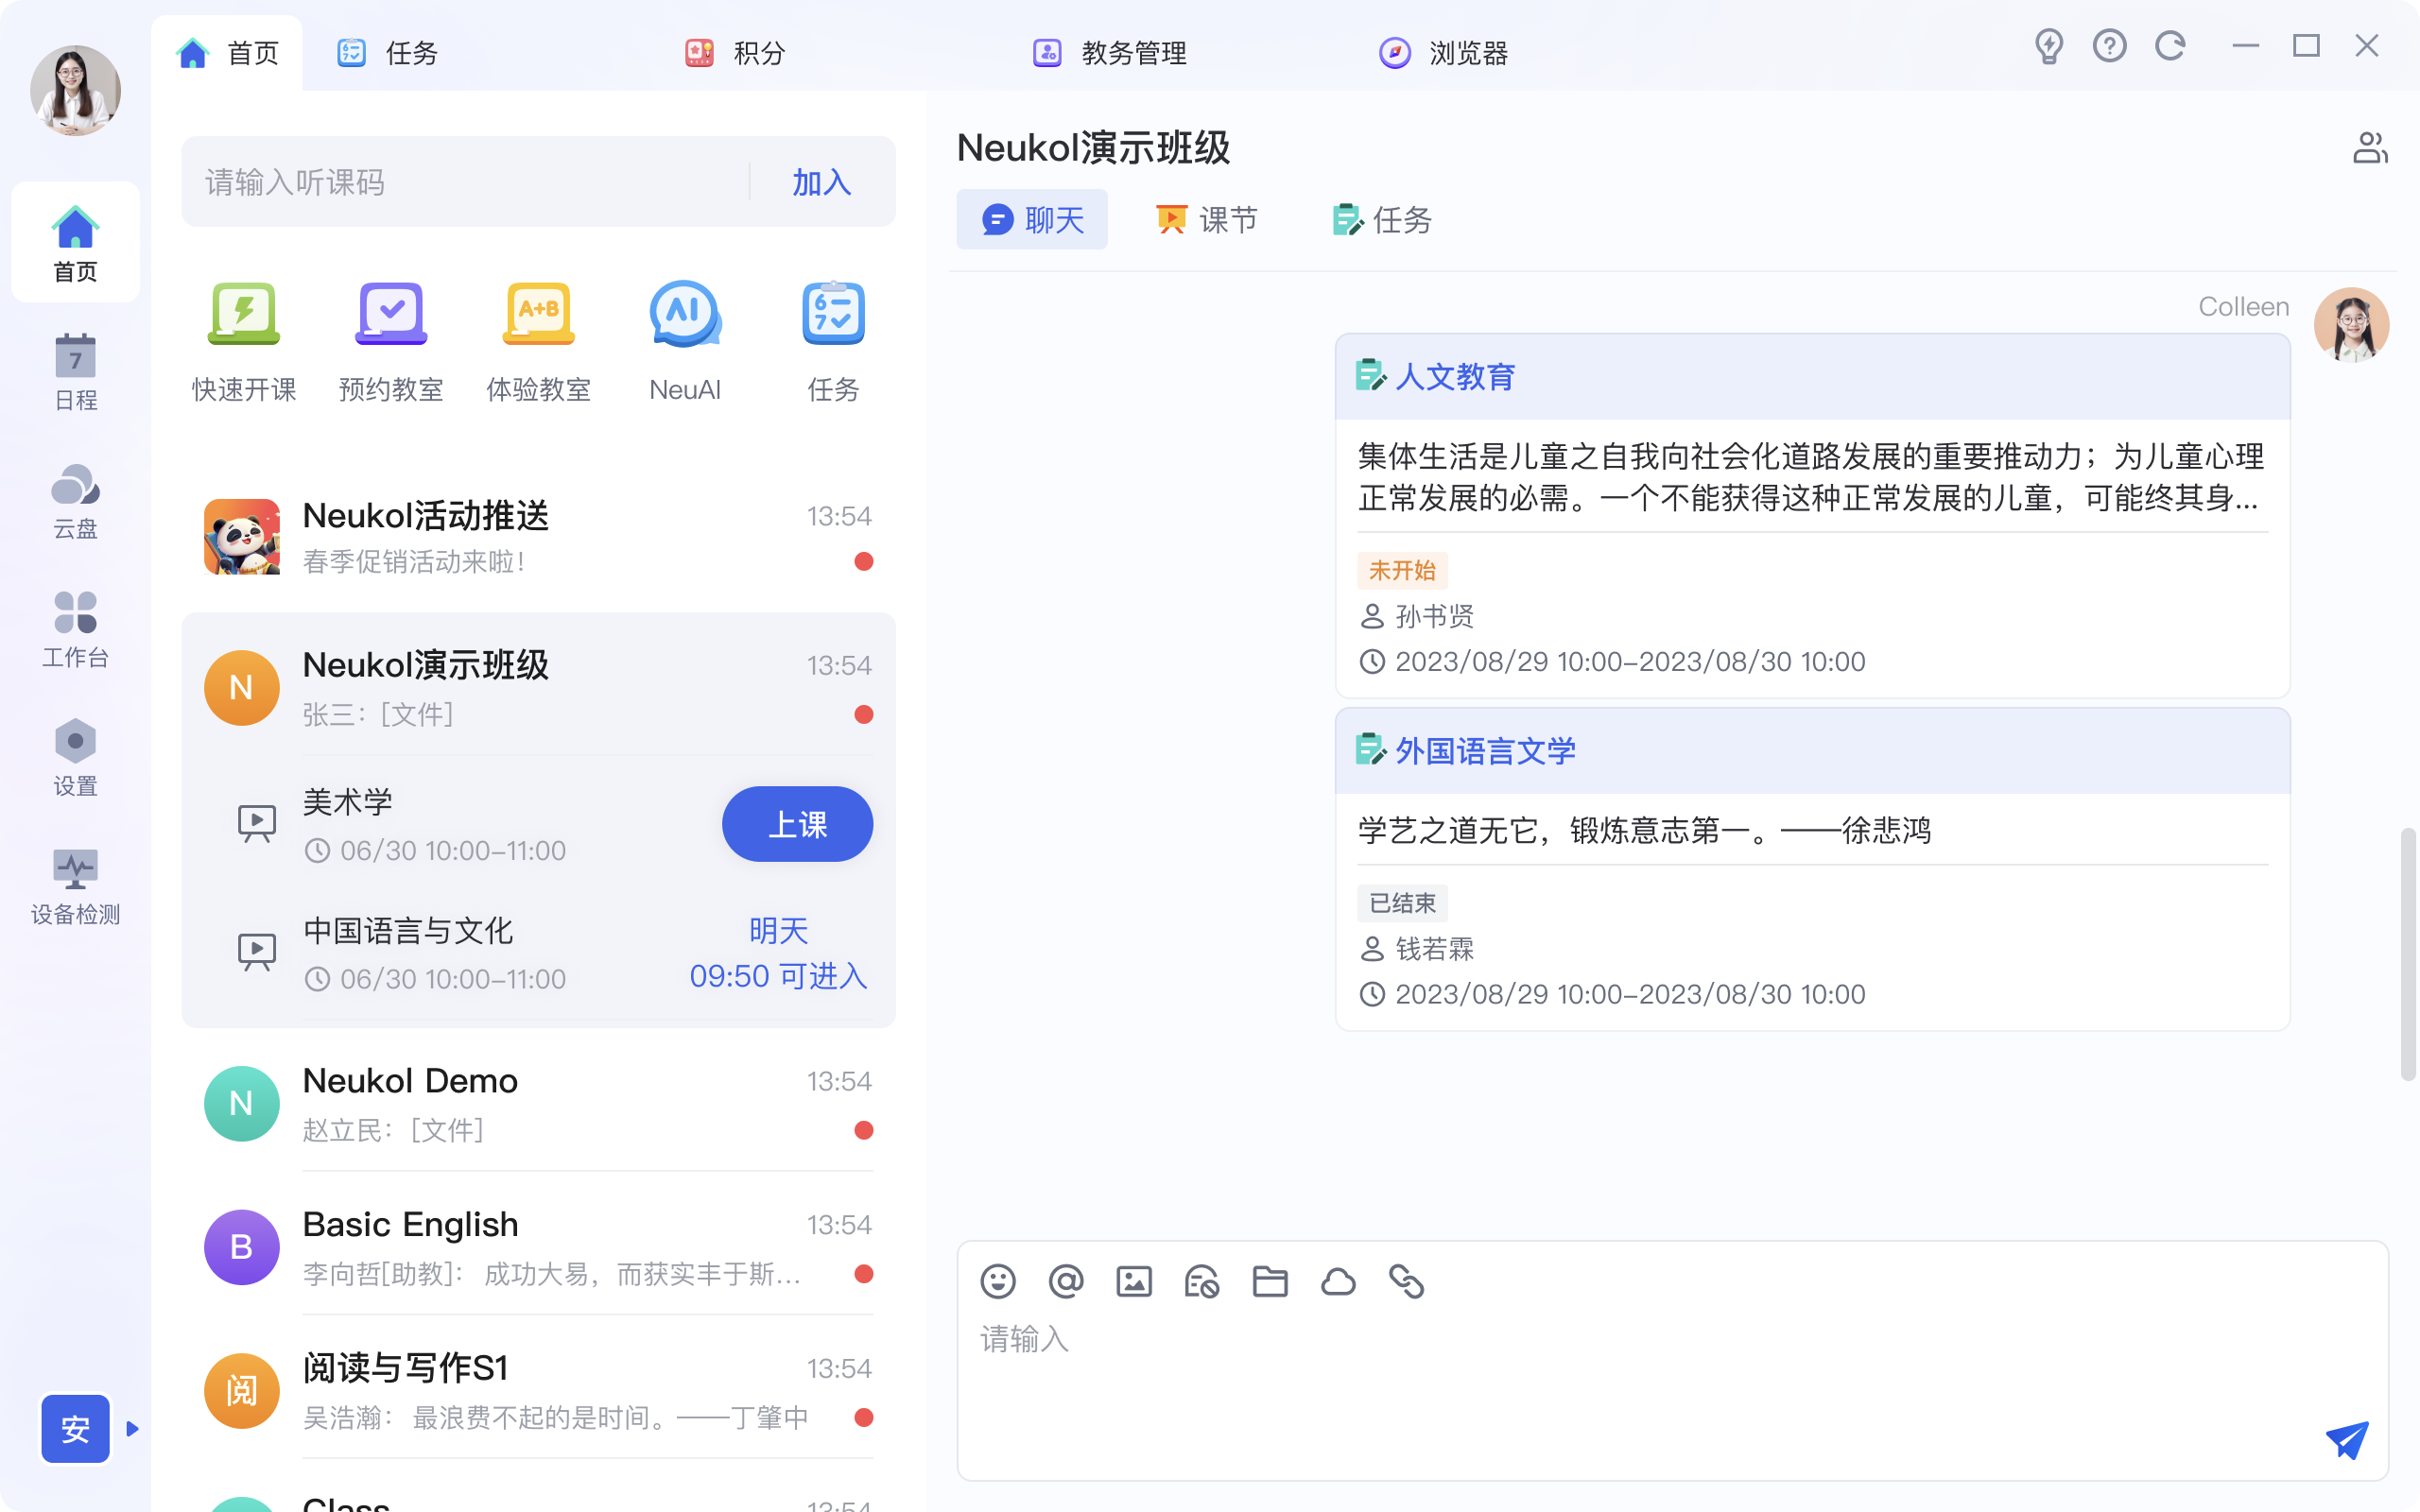Open 设备检测 device check in sidebar
Viewport: 2420px width, 1512px height.
click(x=75, y=886)
